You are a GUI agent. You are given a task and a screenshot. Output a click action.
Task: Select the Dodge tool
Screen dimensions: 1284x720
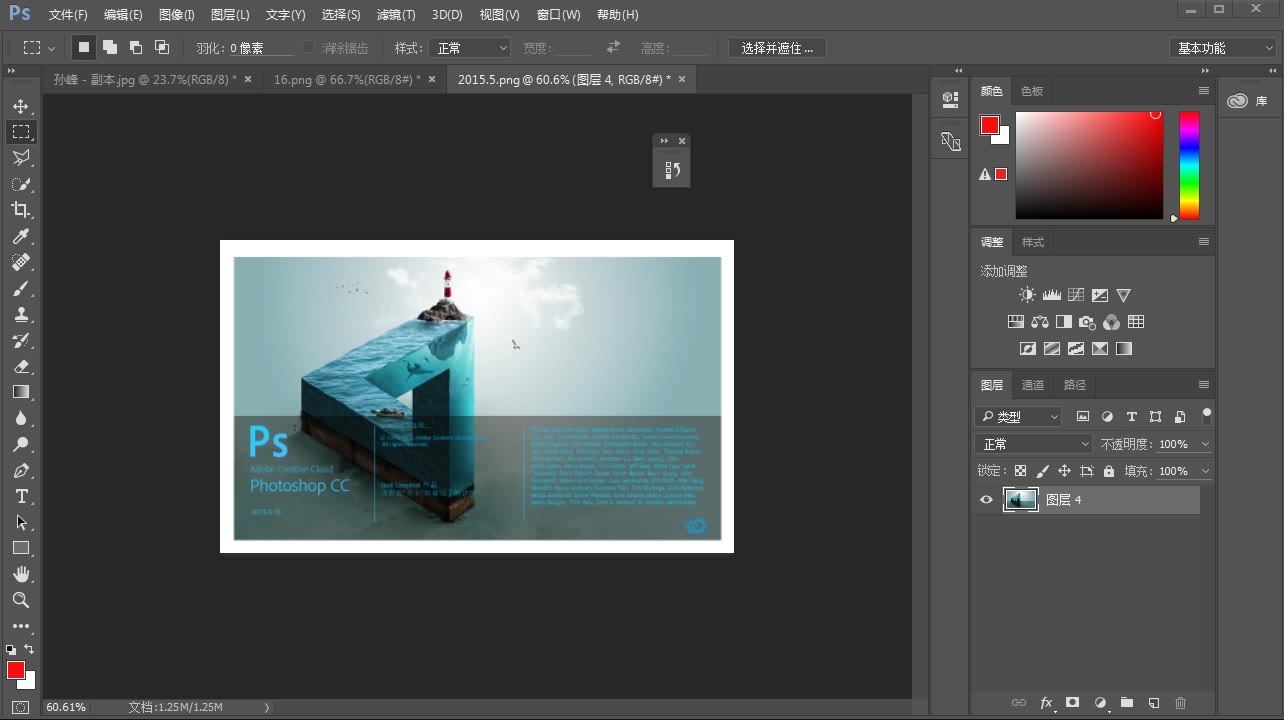pos(21,444)
